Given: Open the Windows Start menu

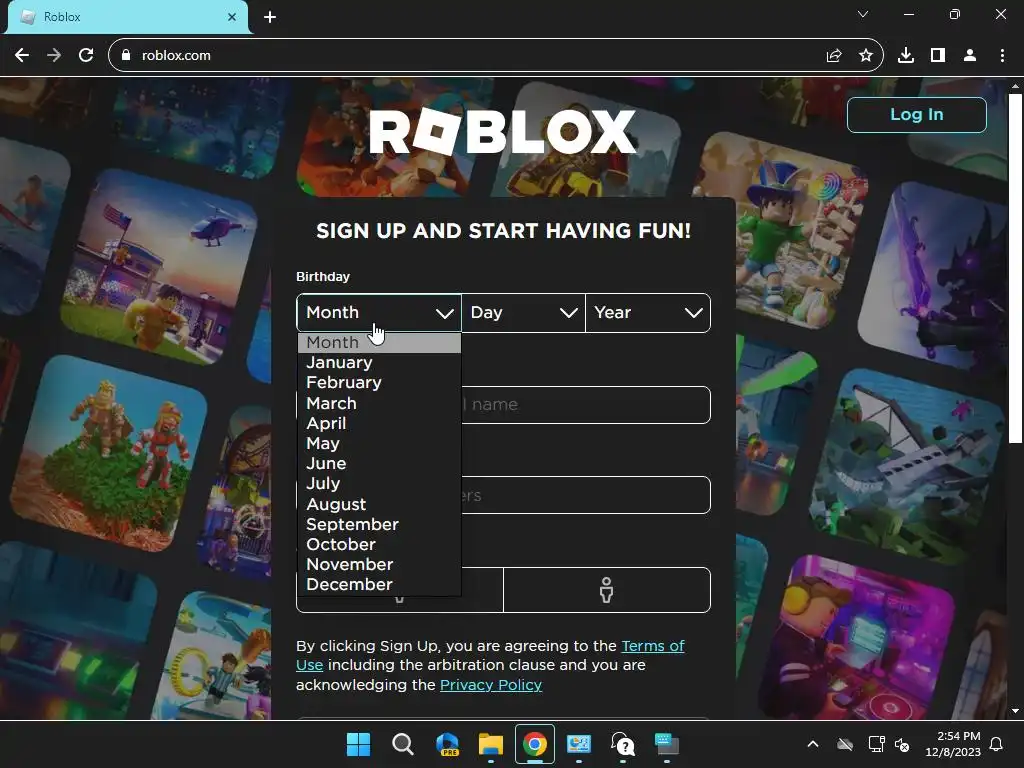Looking at the screenshot, I should click(359, 744).
